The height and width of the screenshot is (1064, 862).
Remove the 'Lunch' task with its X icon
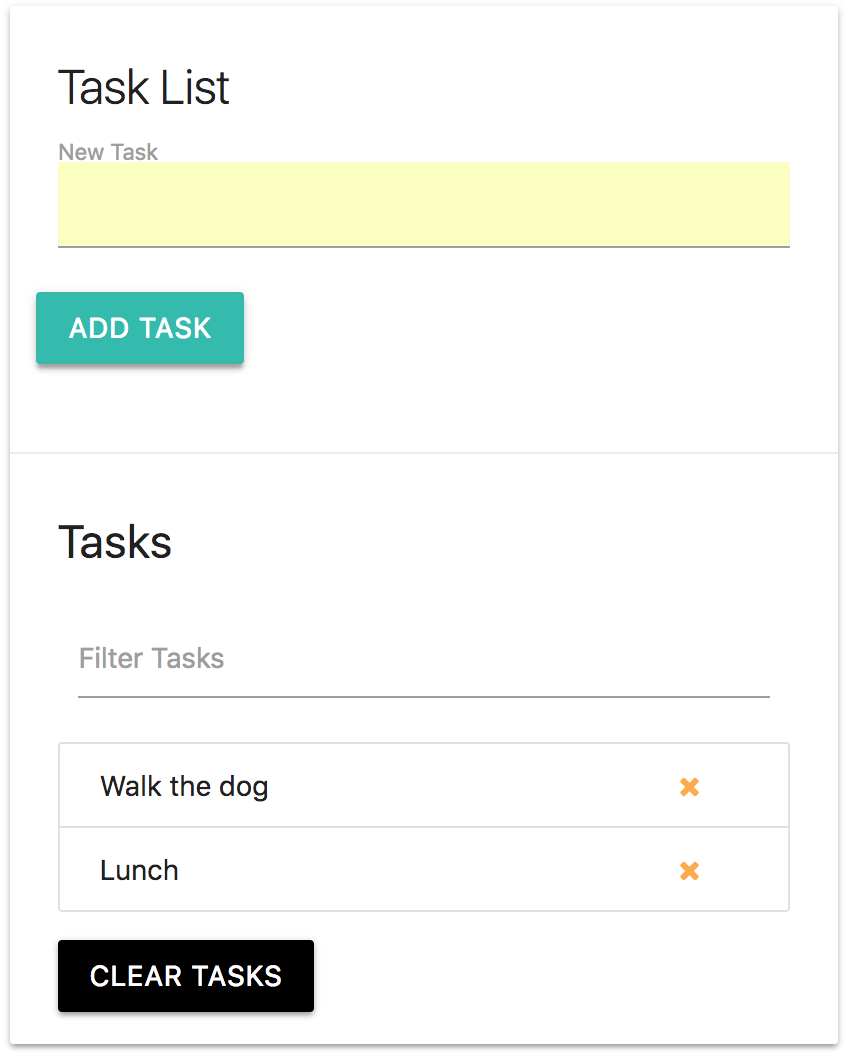coord(689,870)
